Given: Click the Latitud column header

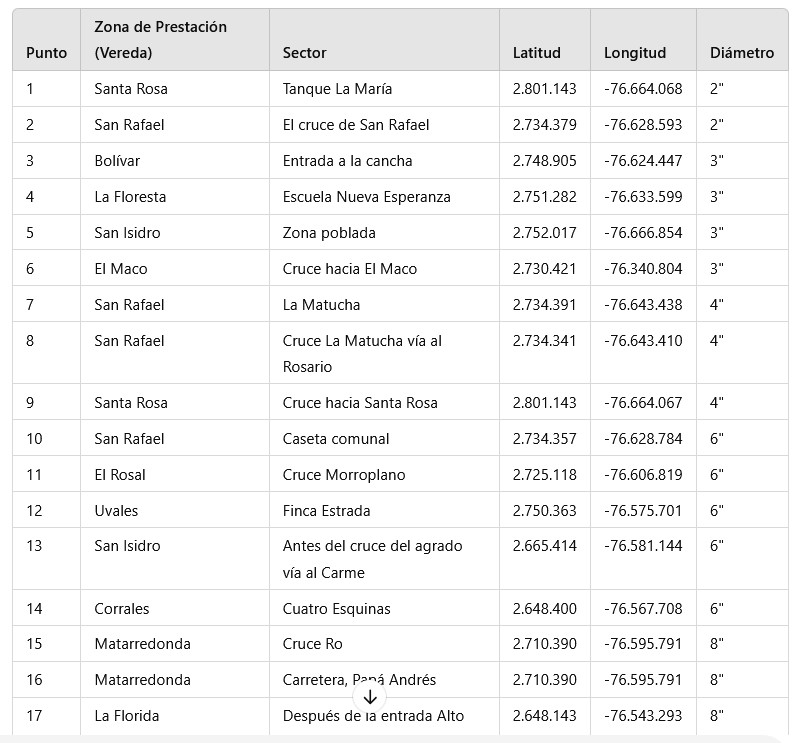Looking at the screenshot, I should pyautogui.click(x=536, y=53).
